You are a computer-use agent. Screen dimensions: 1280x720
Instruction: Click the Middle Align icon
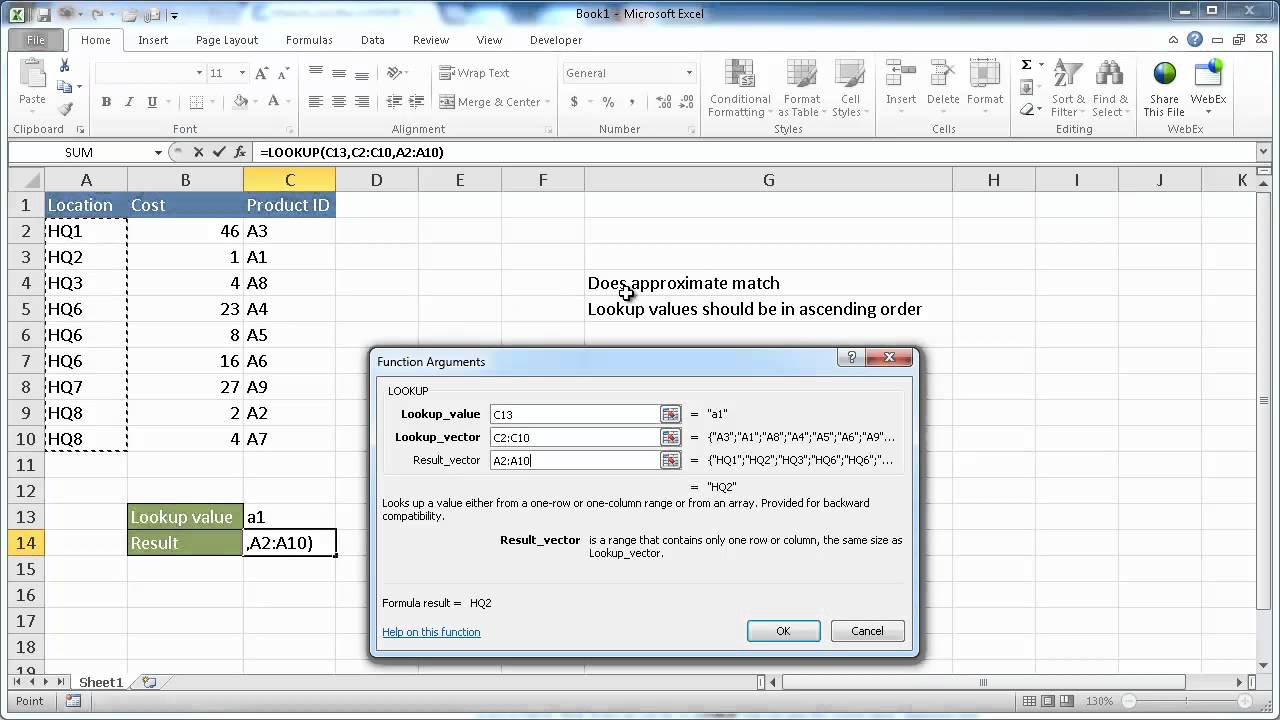click(339, 73)
